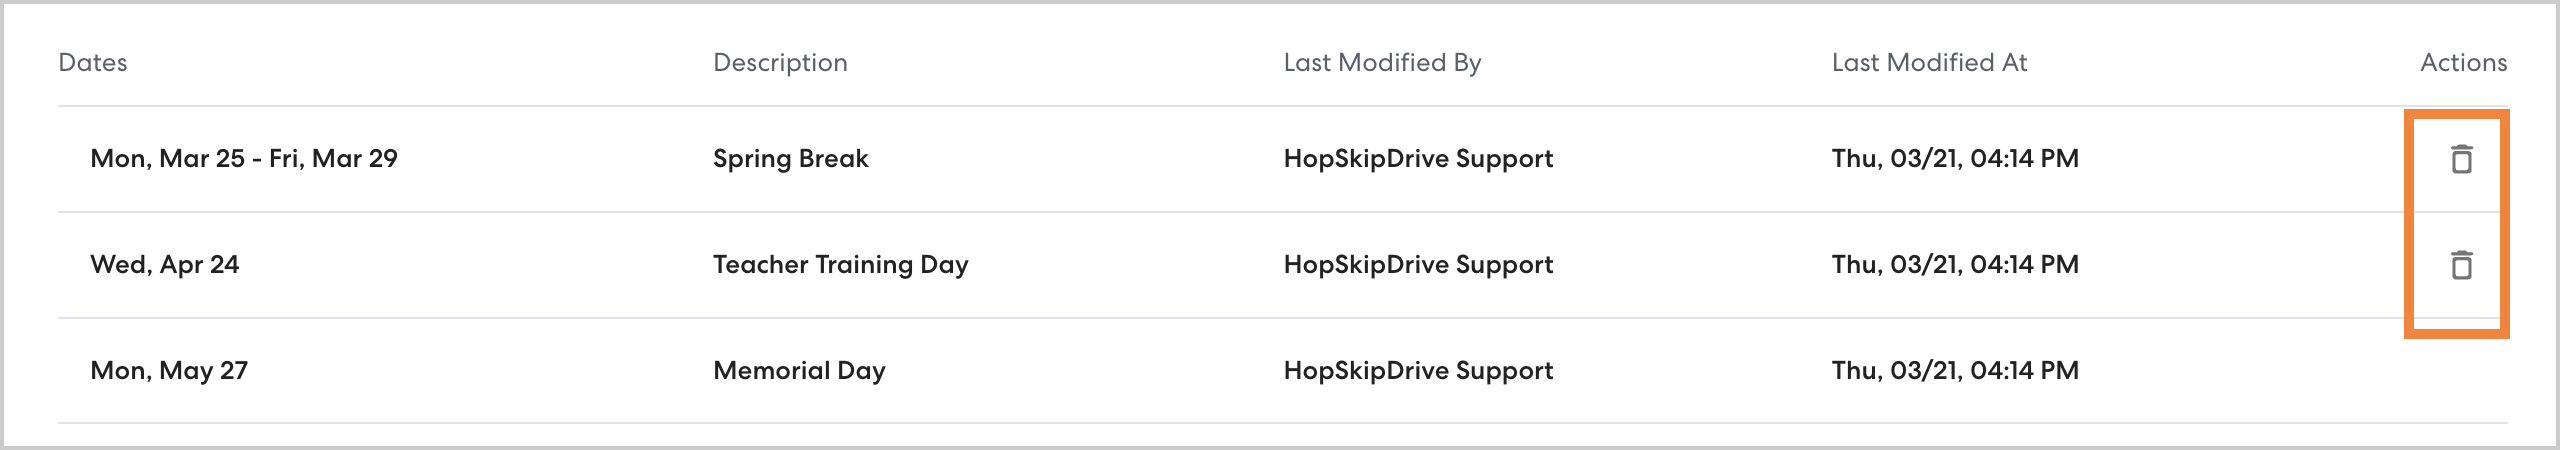The height and width of the screenshot is (450, 2560).
Task: Click the Last Modified By header
Action: coord(1382,62)
